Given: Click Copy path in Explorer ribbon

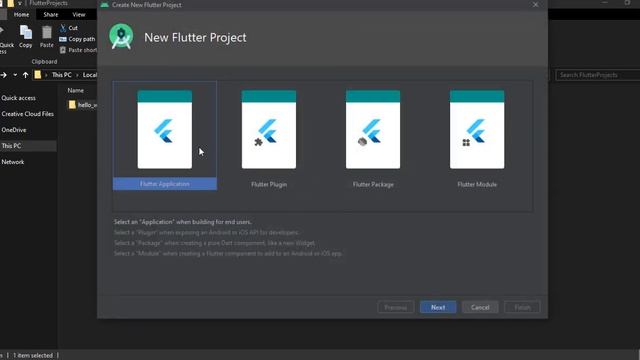Looking at the screenshot, I should point(77,39).
